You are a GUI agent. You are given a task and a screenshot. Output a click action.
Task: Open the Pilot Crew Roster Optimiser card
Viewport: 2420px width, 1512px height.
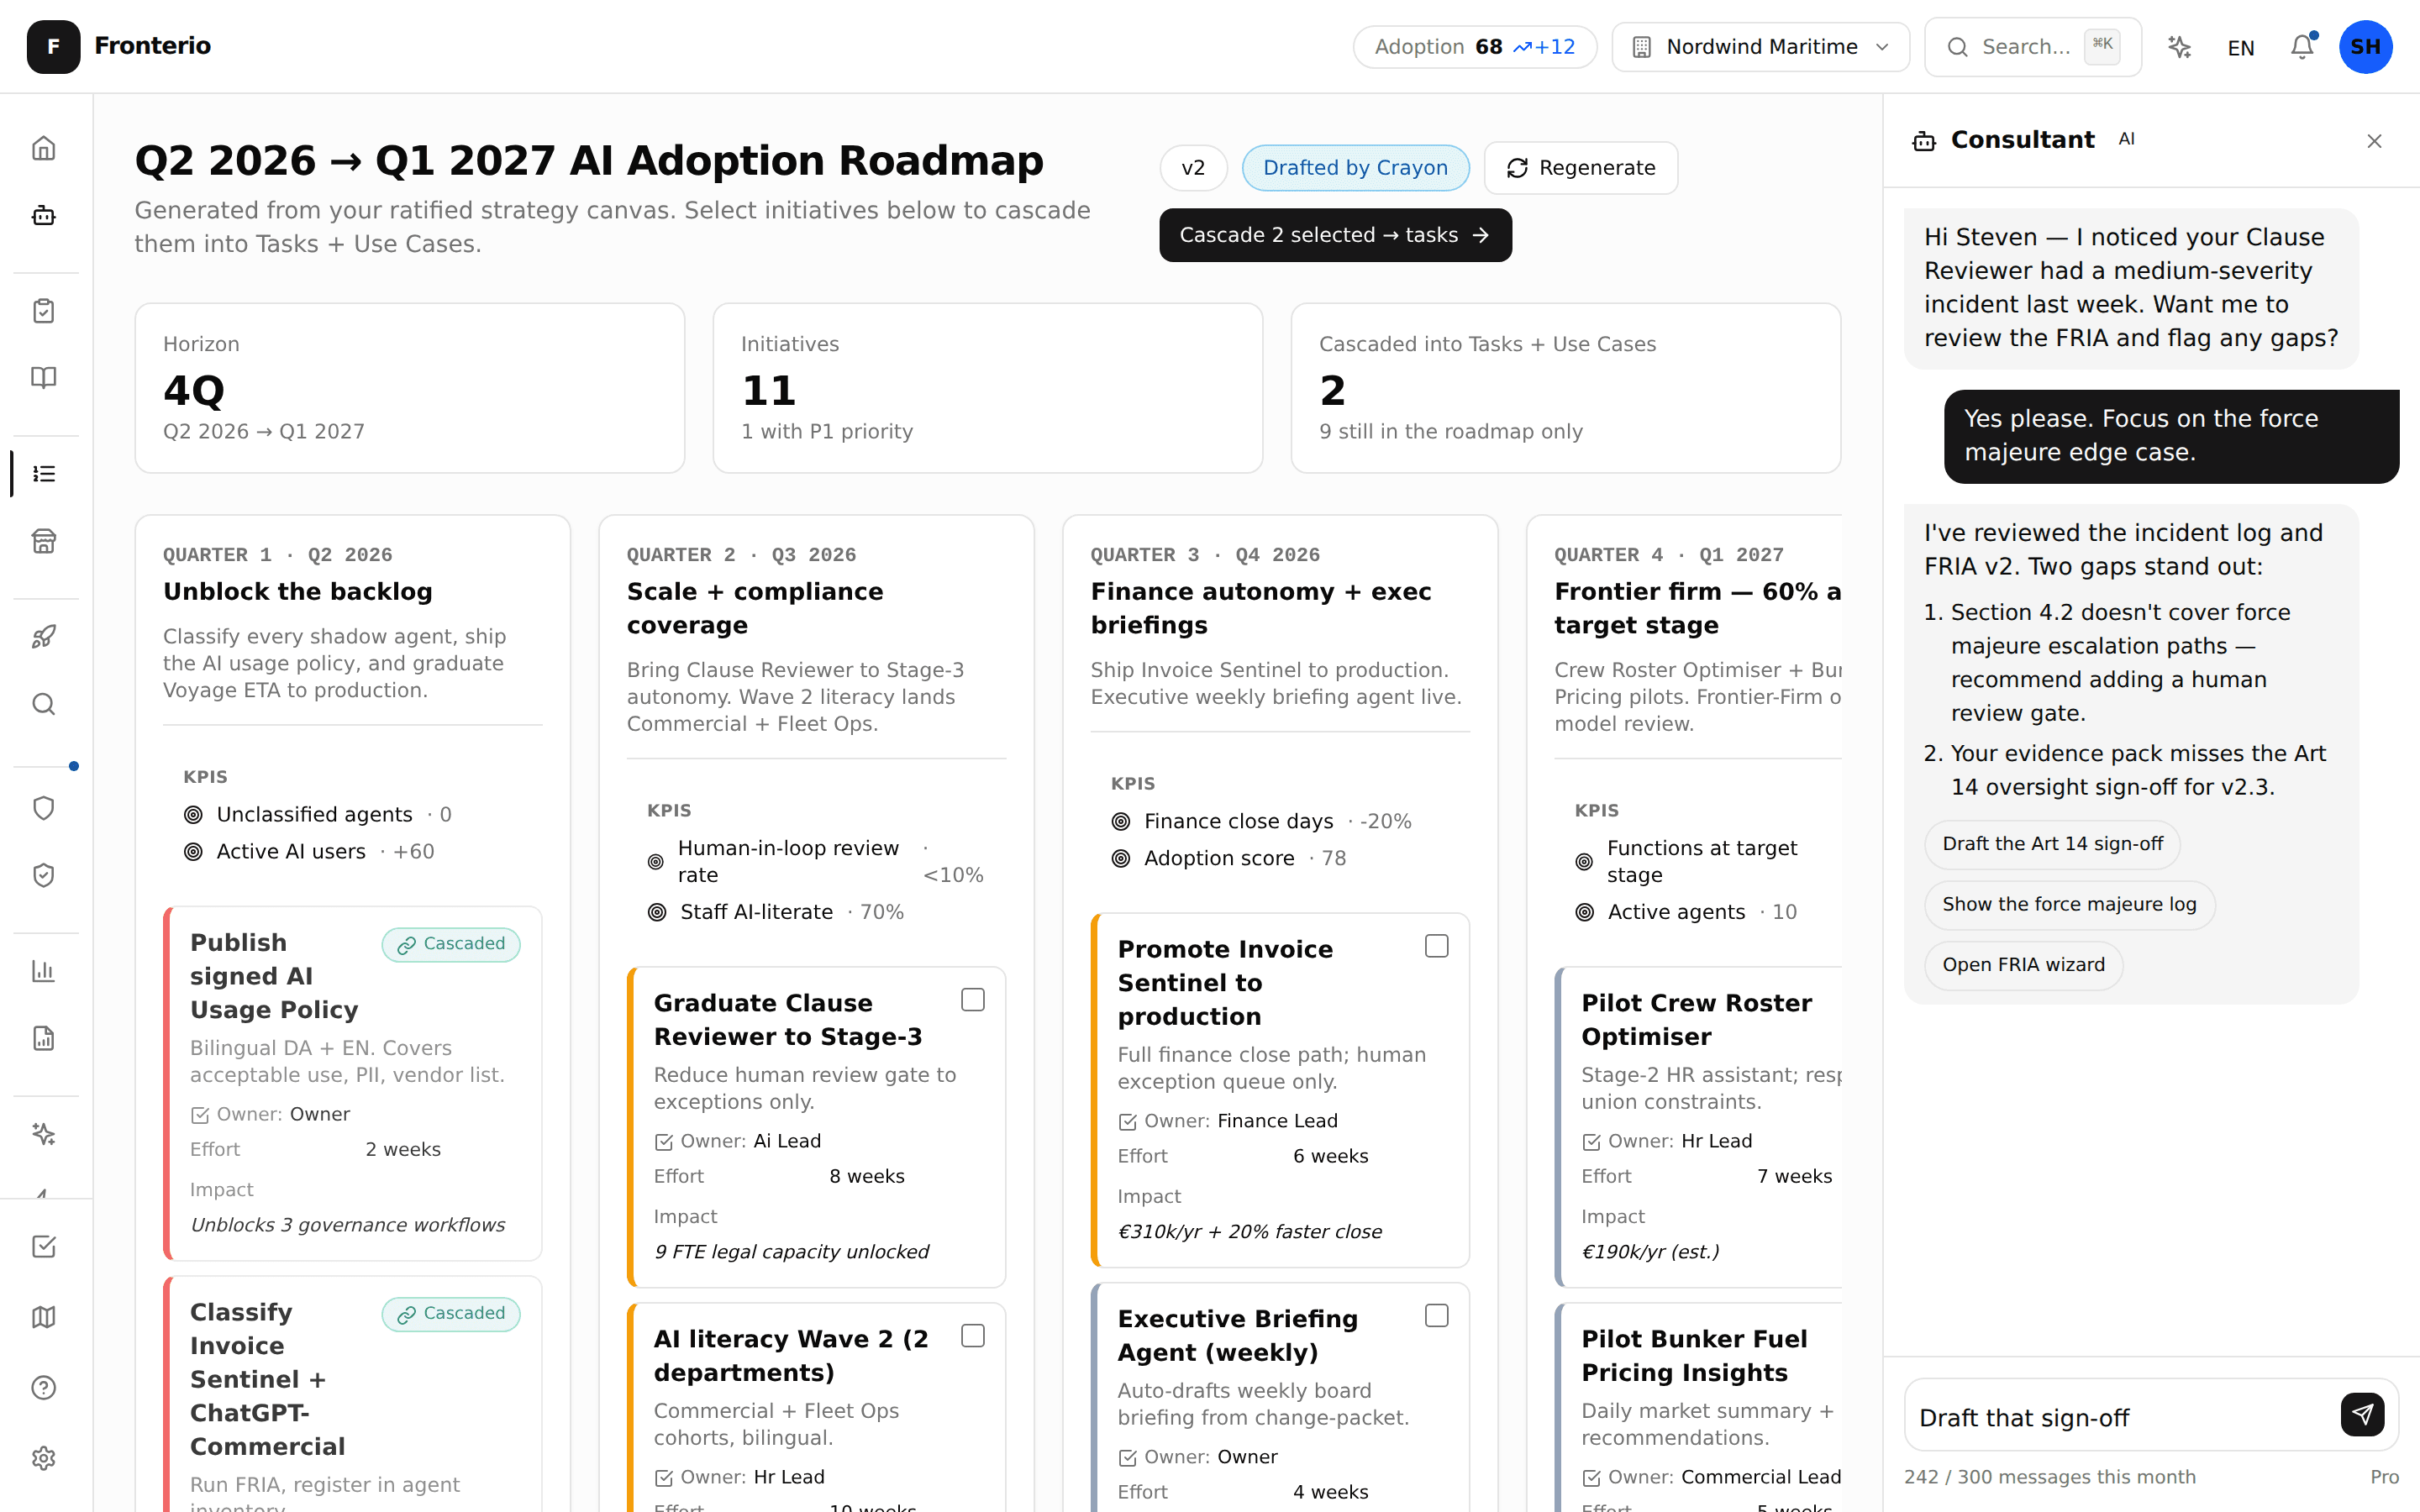click(1699, 1126)
